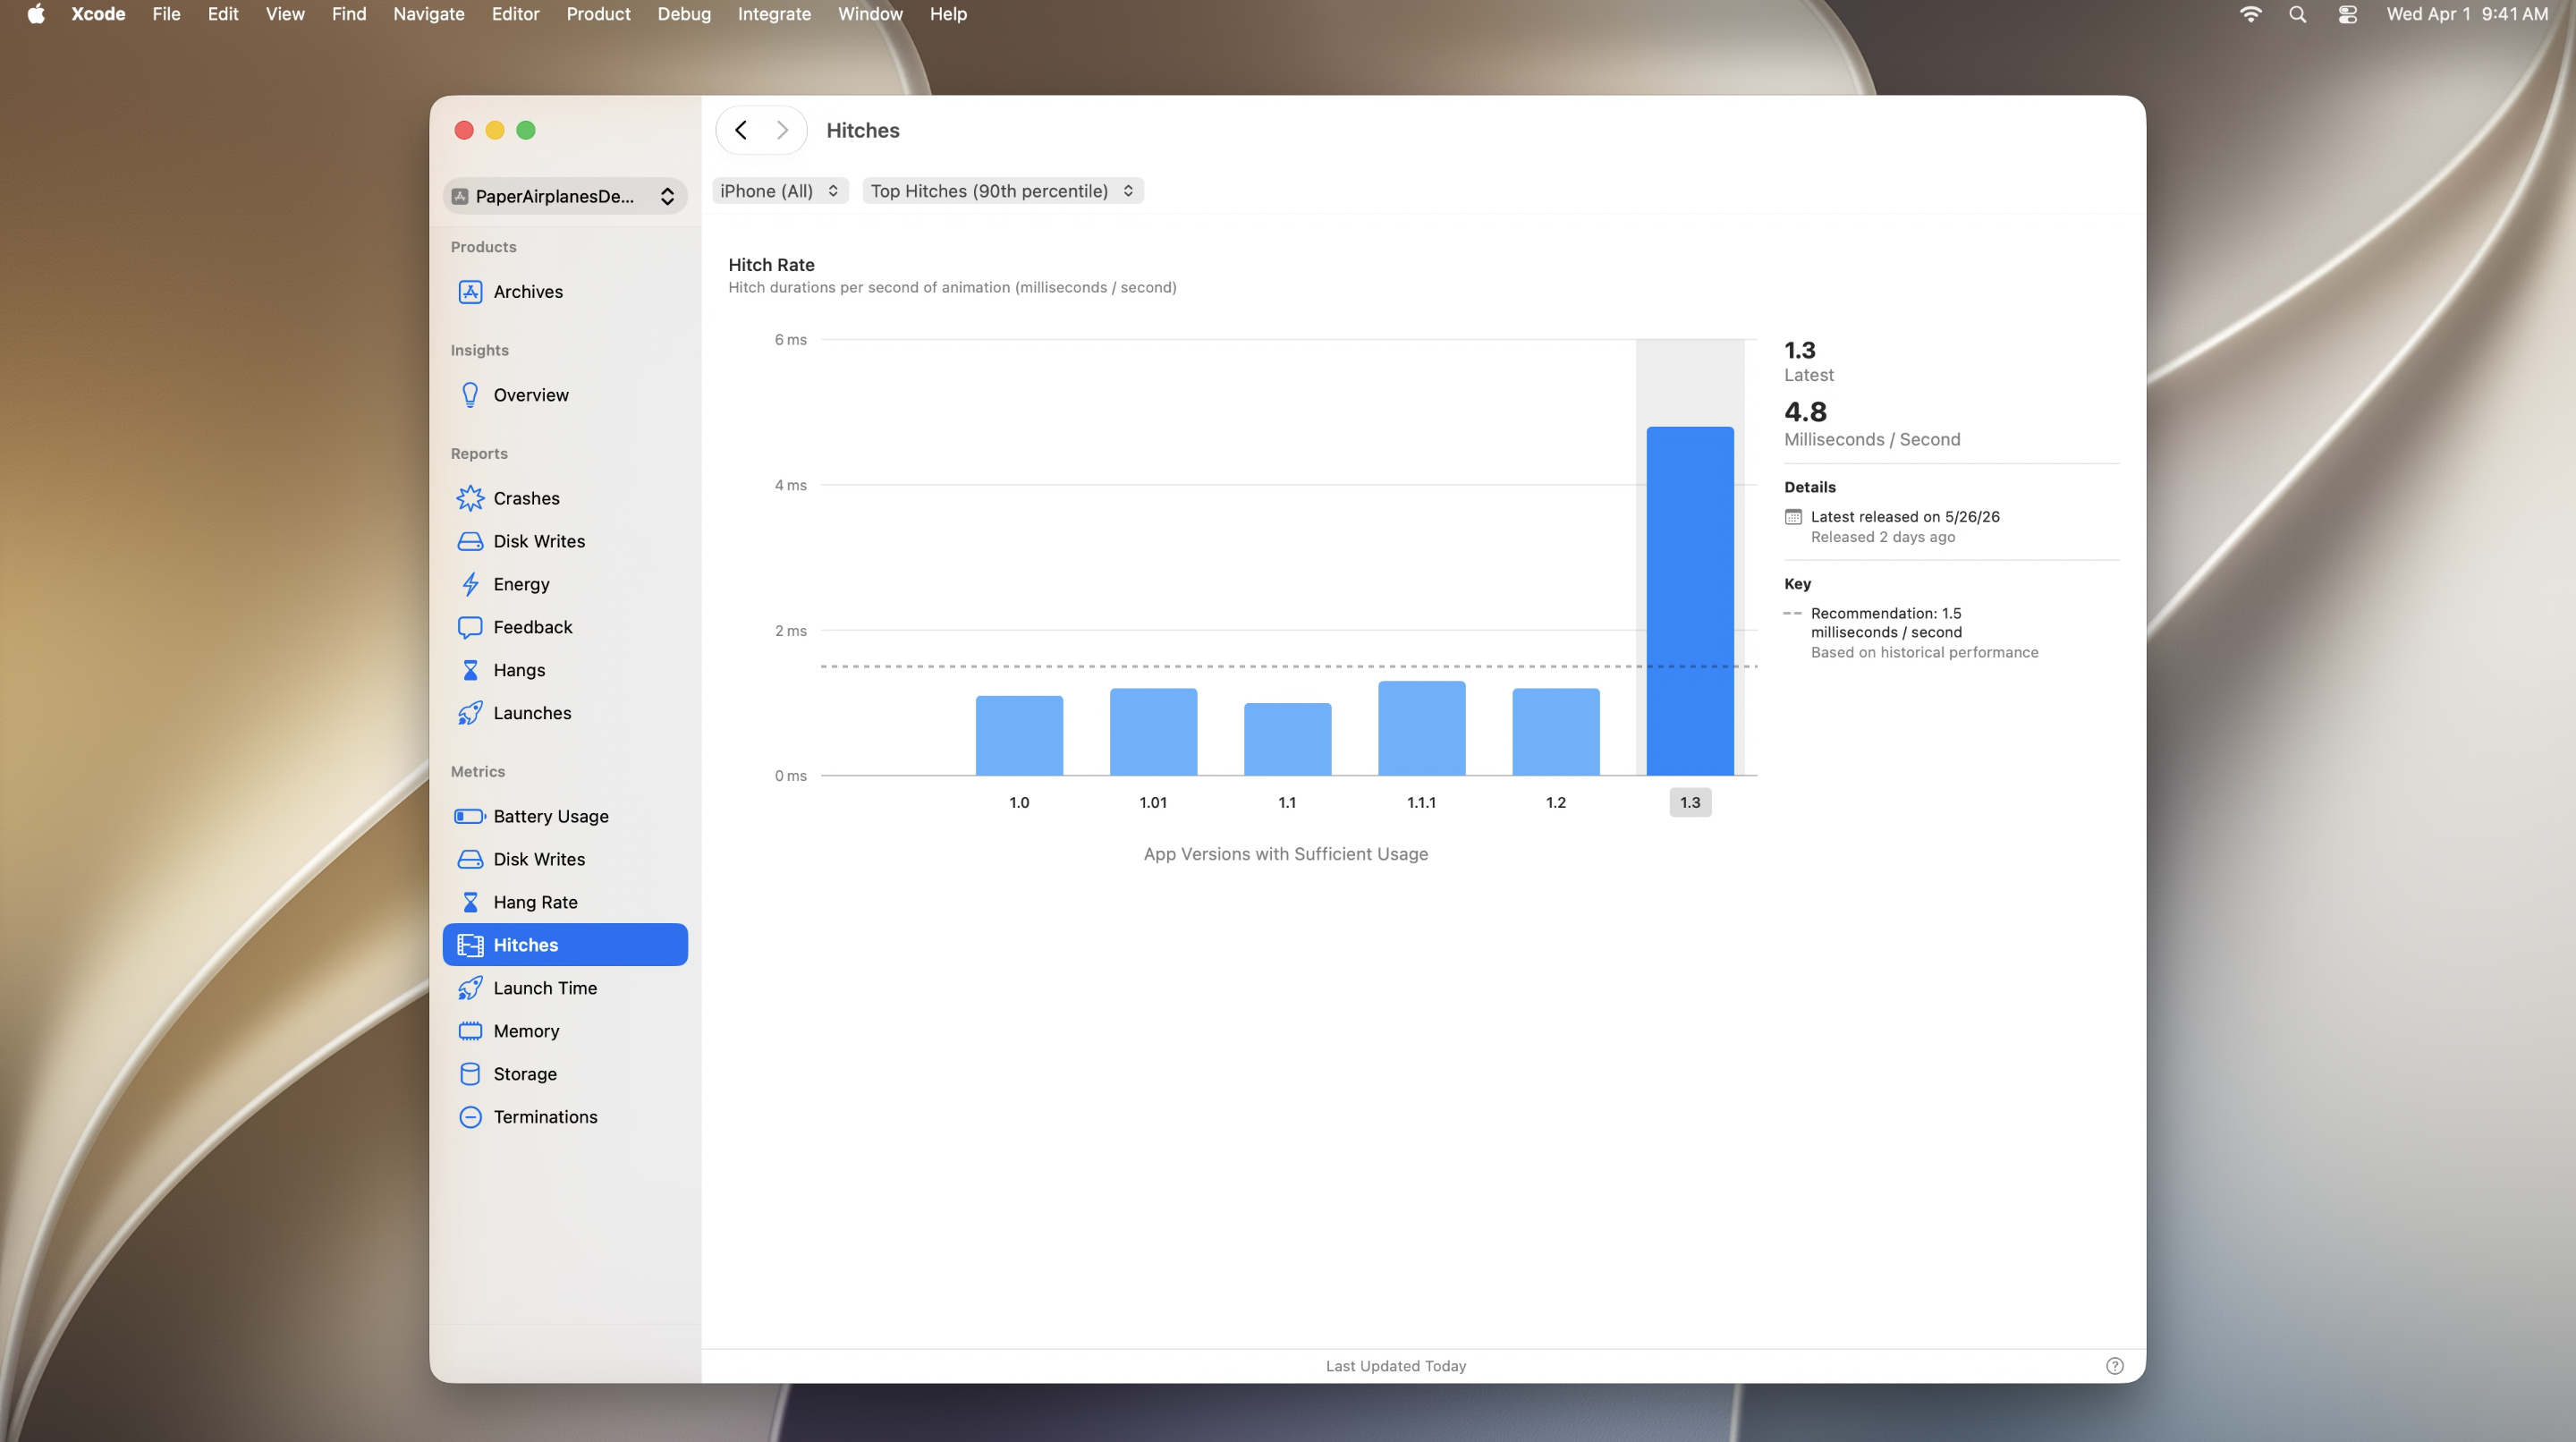The image size is (2576, 1442).
Task: Open the Find menu
Action: (x=348, y=14)
